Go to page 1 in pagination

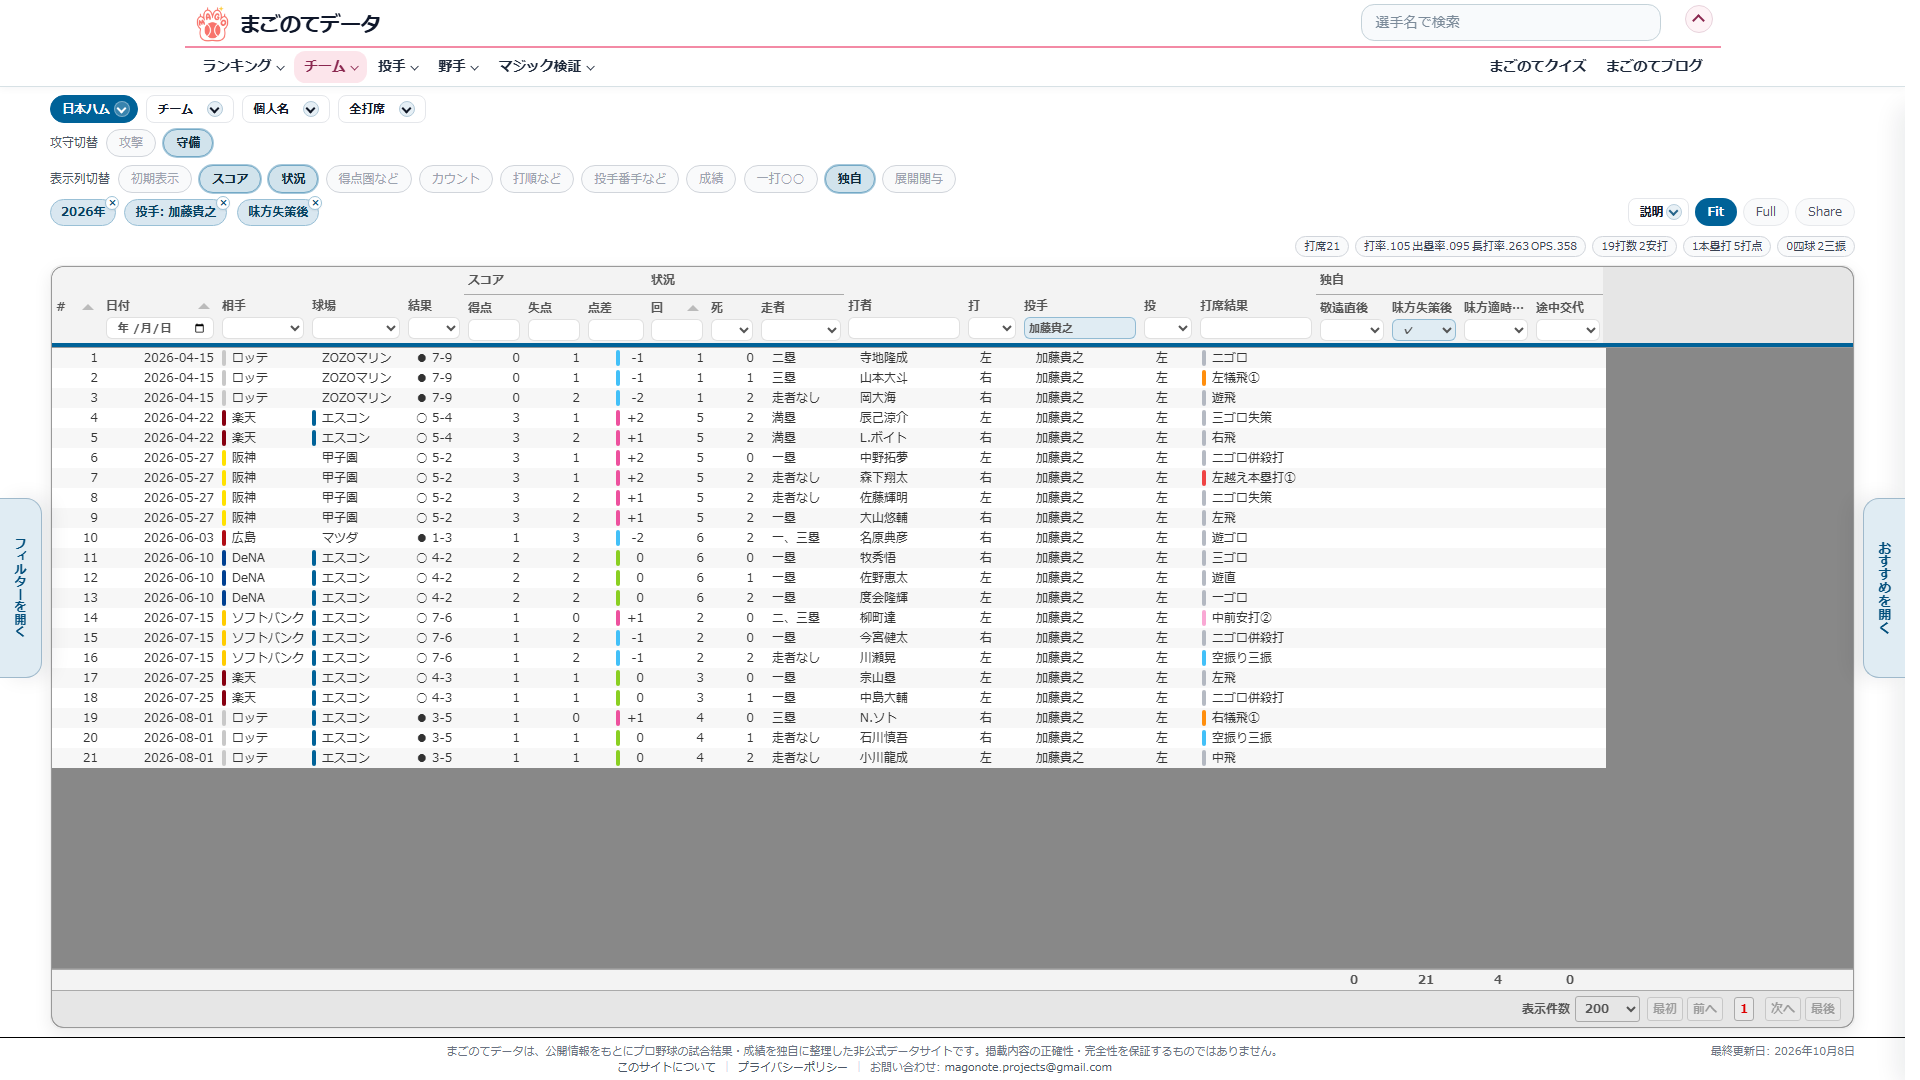pos(1744,1009)
